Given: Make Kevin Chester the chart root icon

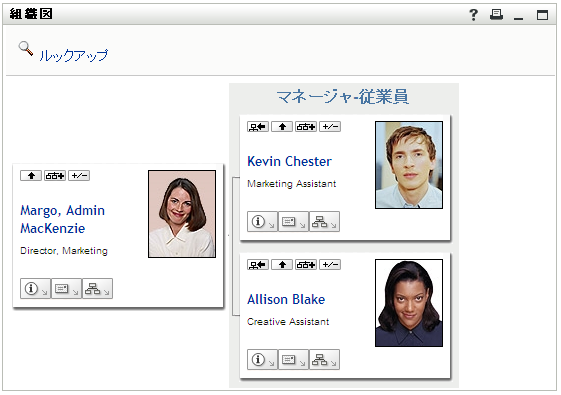Looking at the screenshot, I should (258, 127).
